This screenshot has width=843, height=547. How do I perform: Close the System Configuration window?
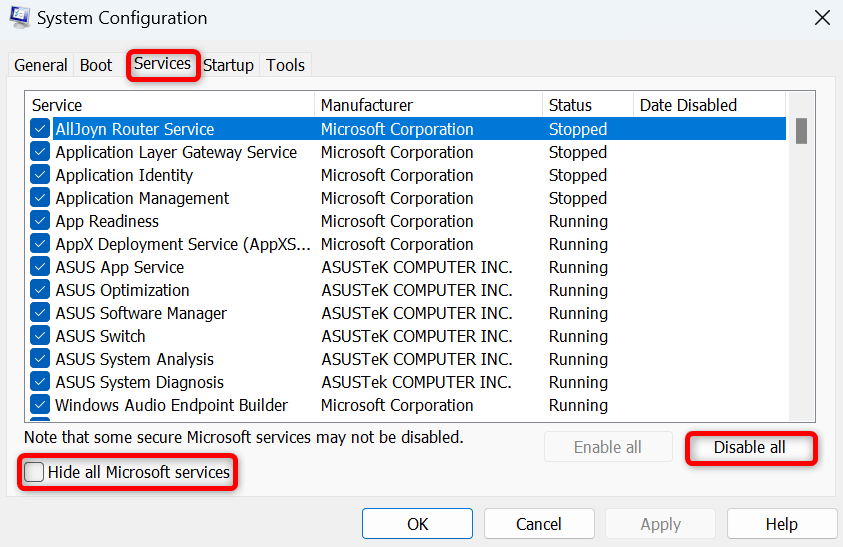tap(821, 18)
